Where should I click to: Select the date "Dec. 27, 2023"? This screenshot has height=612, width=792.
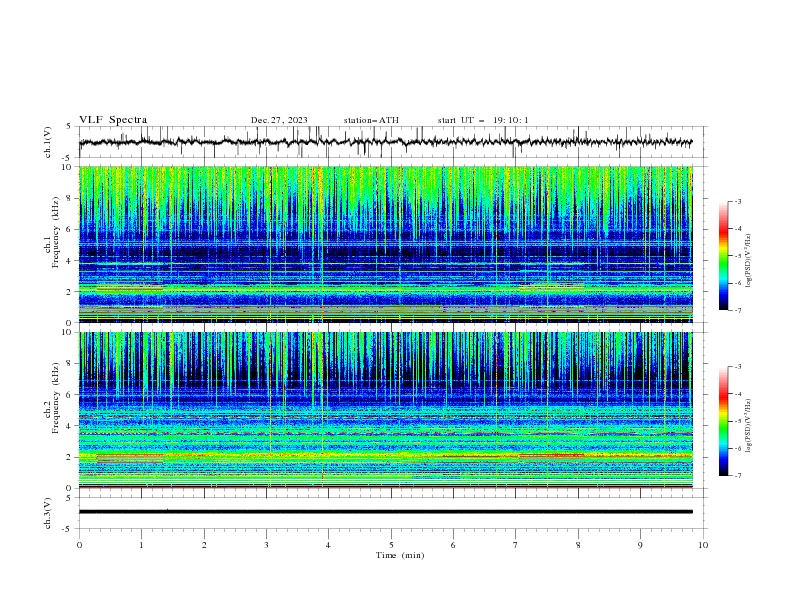pos(279,120)
